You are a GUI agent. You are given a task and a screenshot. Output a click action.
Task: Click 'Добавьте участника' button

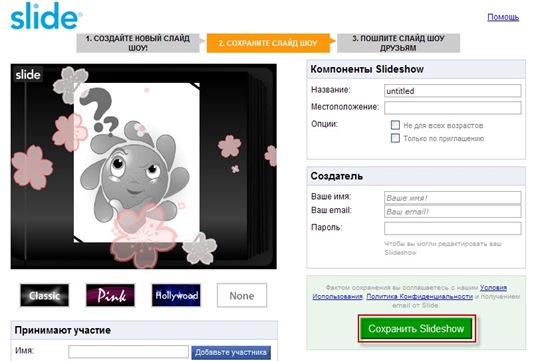coord(231,352)
